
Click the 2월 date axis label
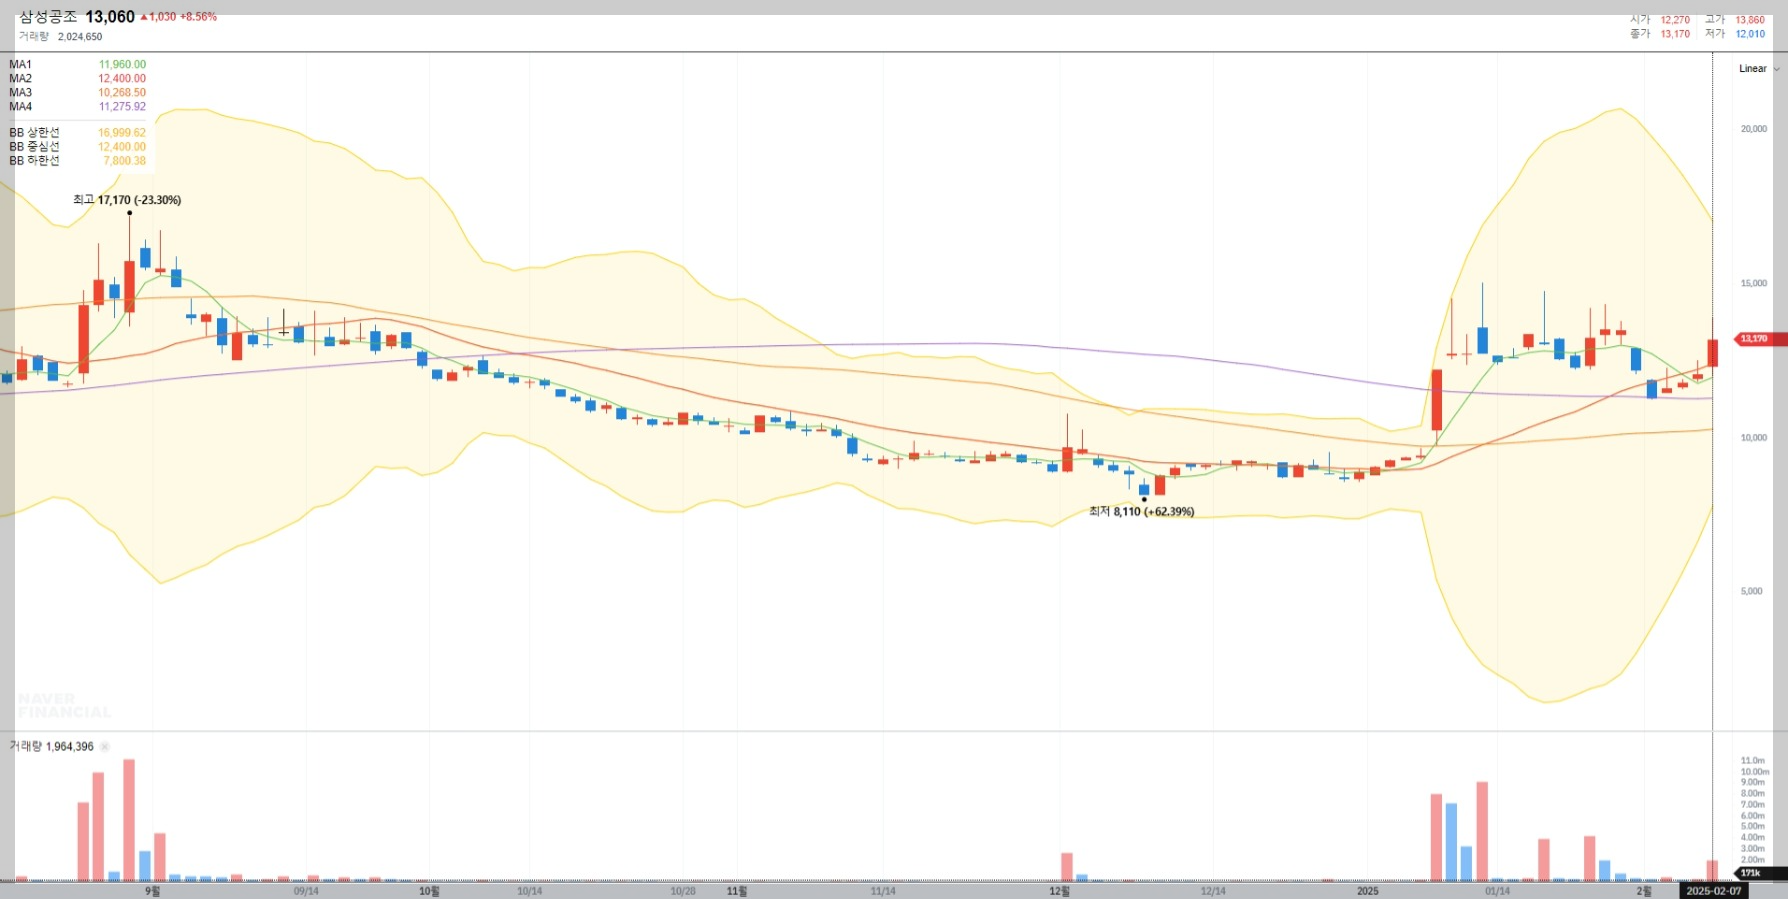point(1643,891)
